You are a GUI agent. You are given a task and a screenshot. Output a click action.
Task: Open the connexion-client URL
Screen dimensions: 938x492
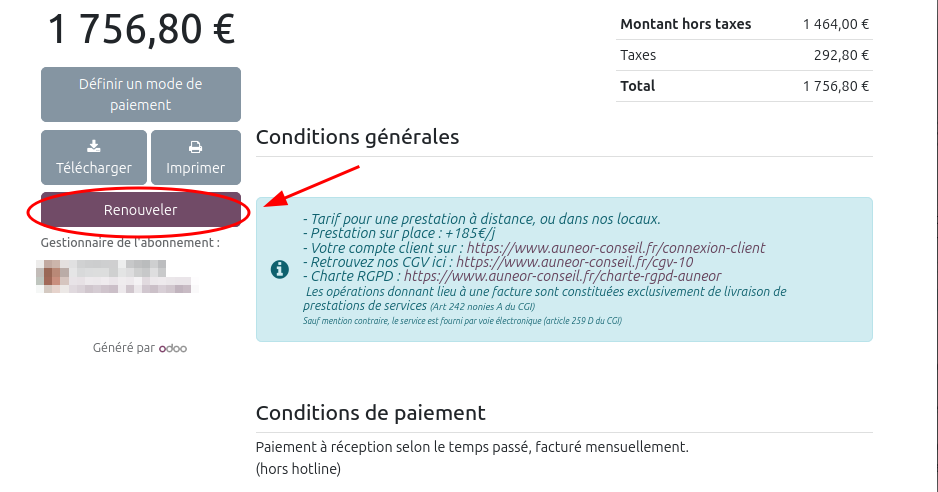click(x=616, y=247)
